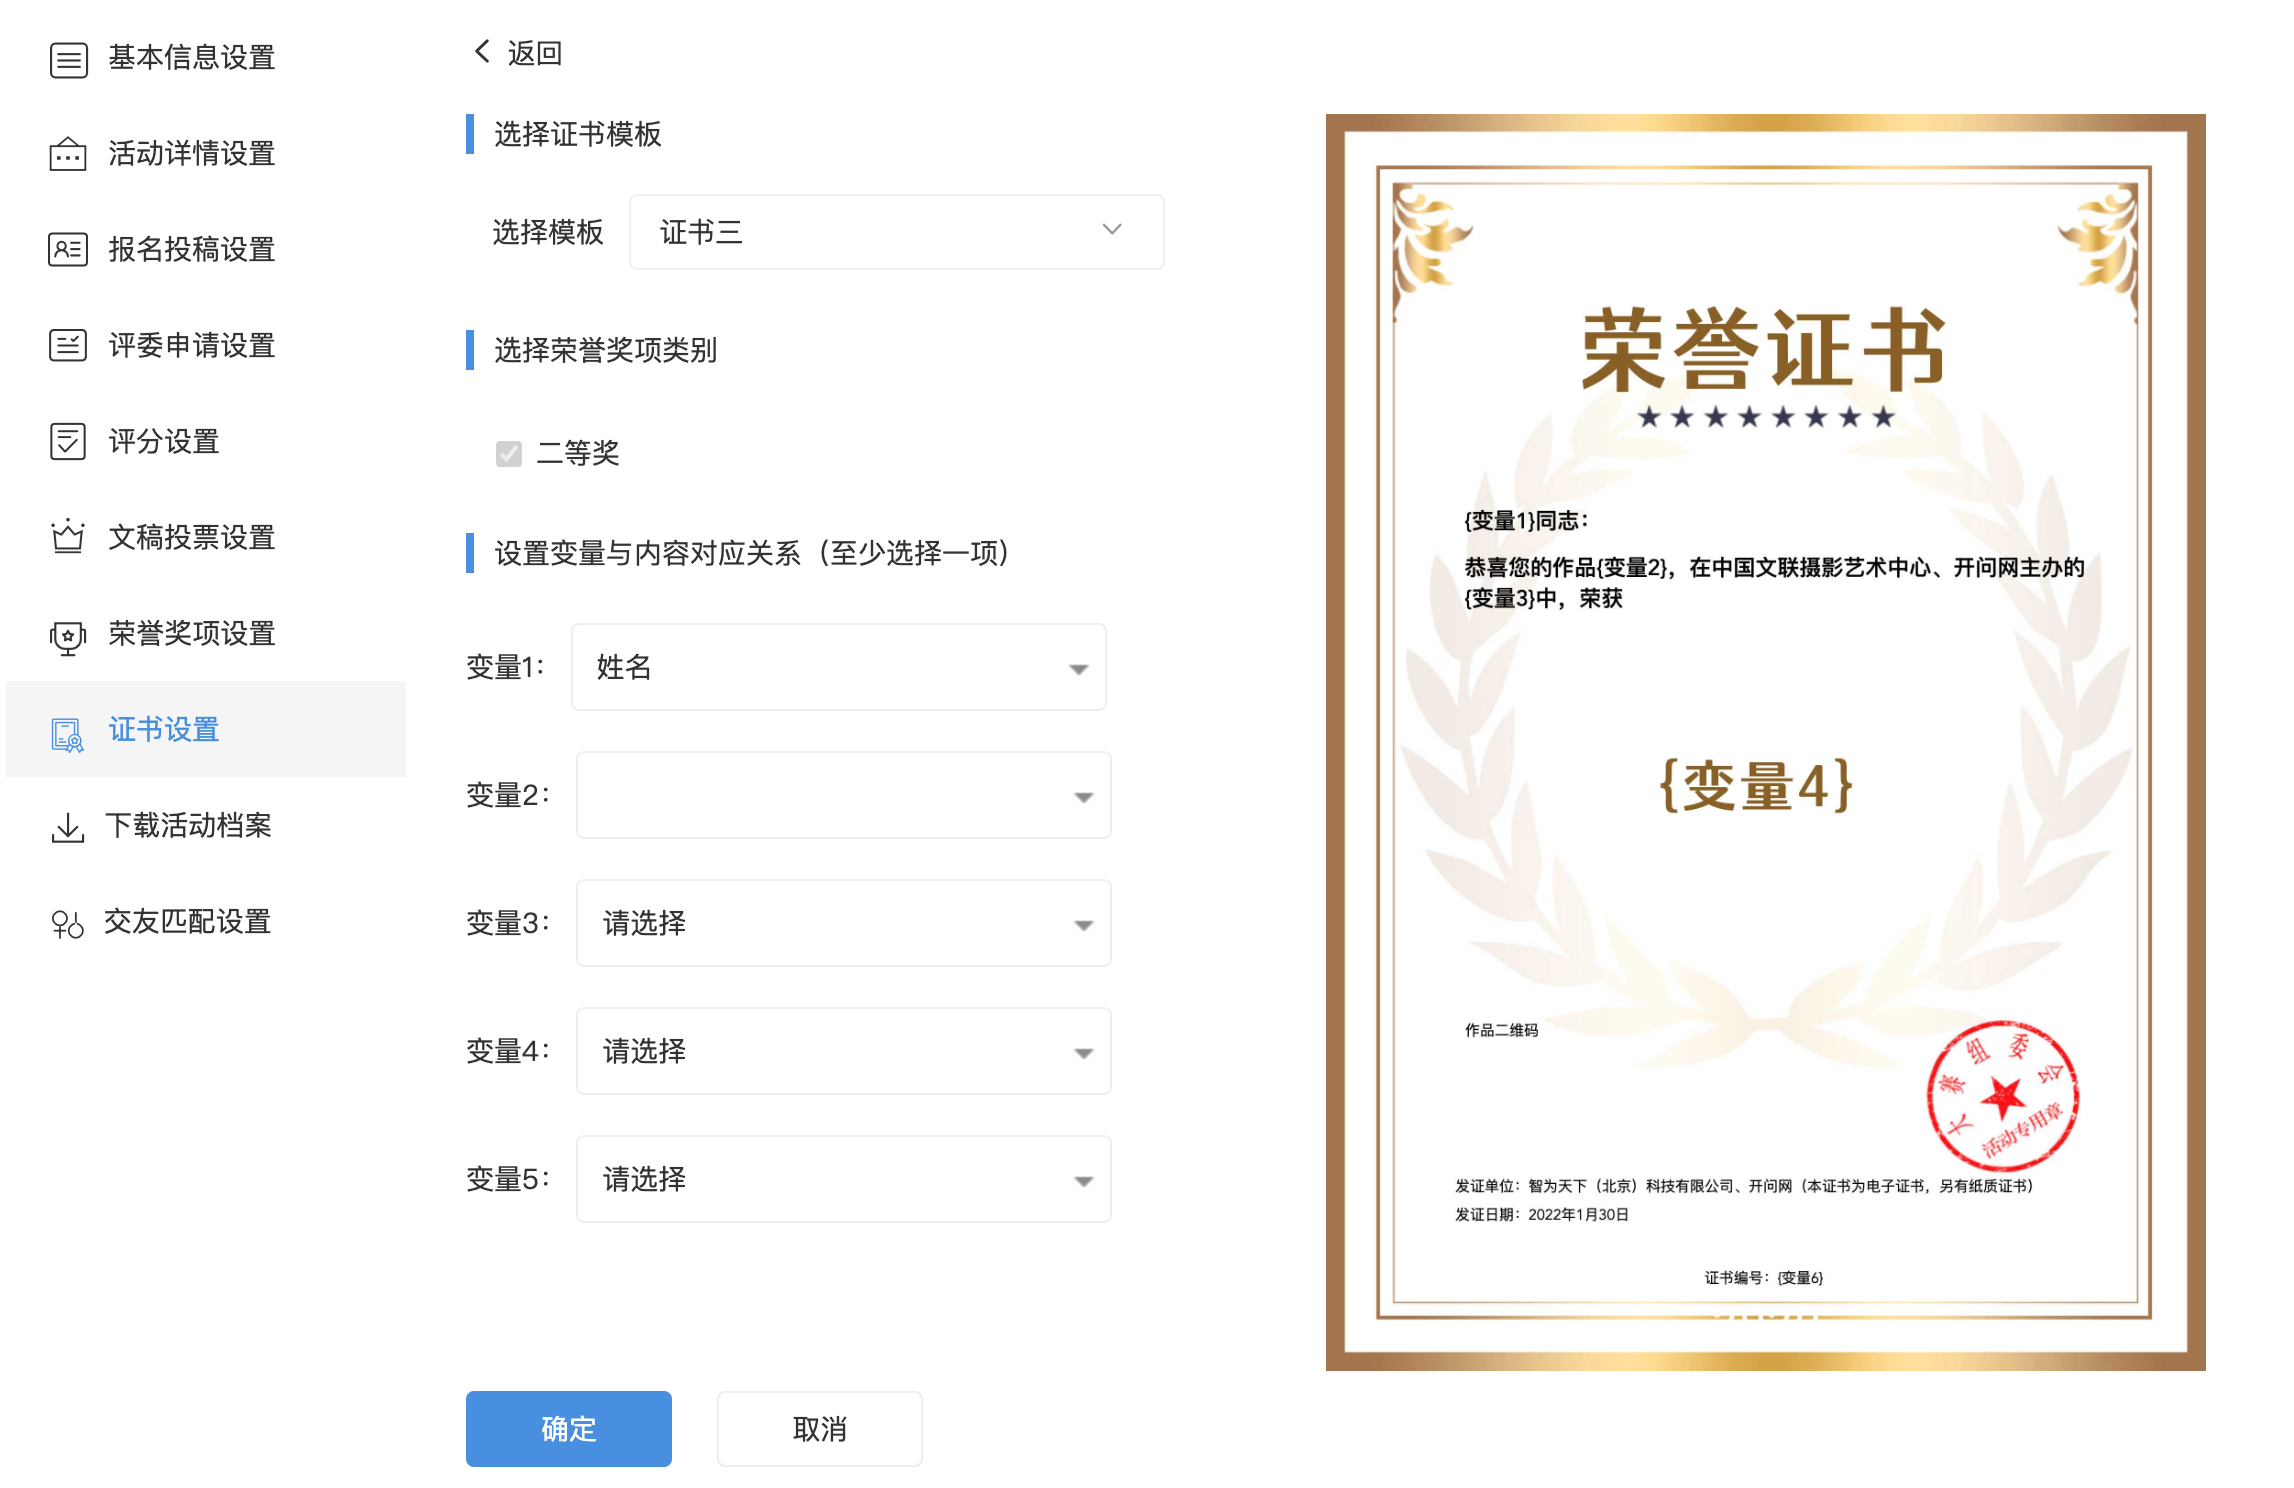
Task: Expand the empty 变量2 dropdown
Action: [843, 795]
